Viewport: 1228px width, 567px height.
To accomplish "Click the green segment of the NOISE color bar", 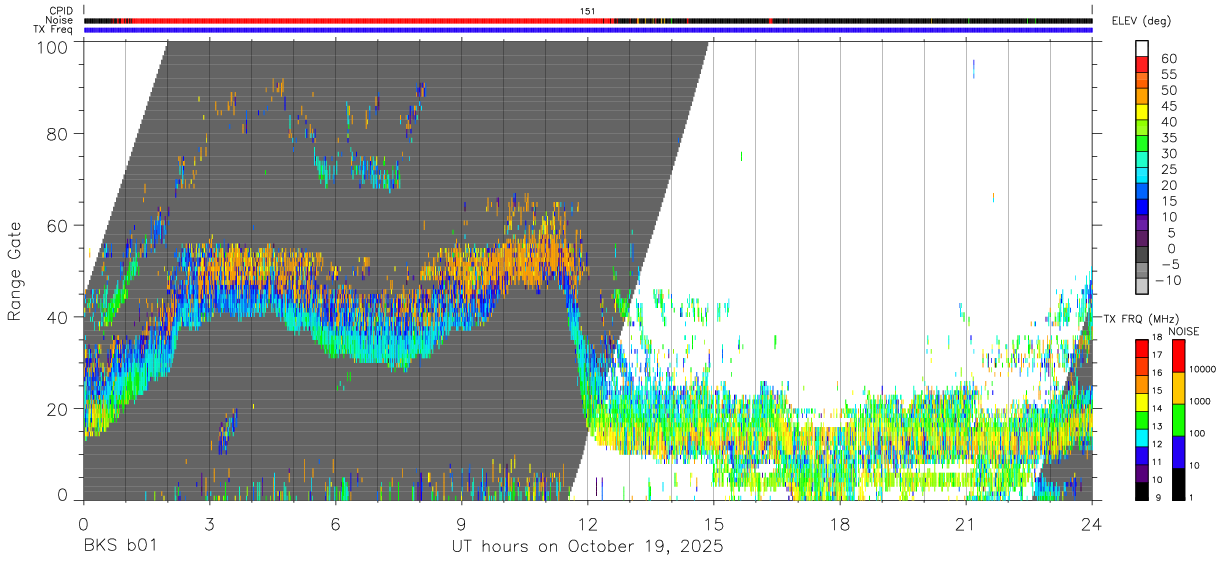I will pos(1178,419).
